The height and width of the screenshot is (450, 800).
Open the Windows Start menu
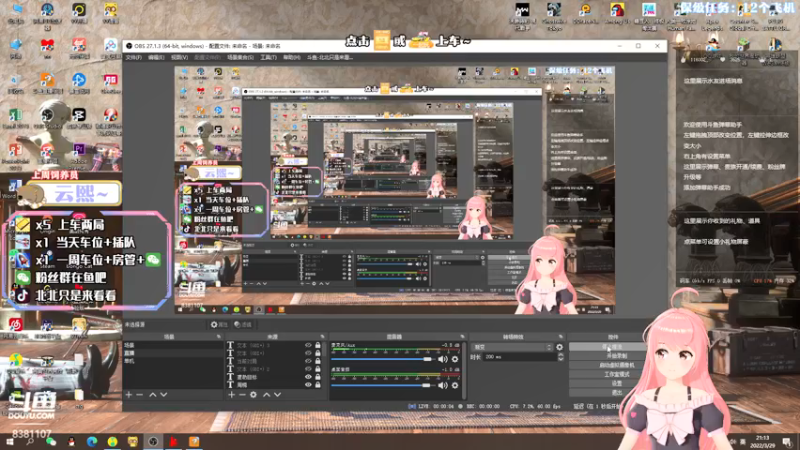[10, 442]
